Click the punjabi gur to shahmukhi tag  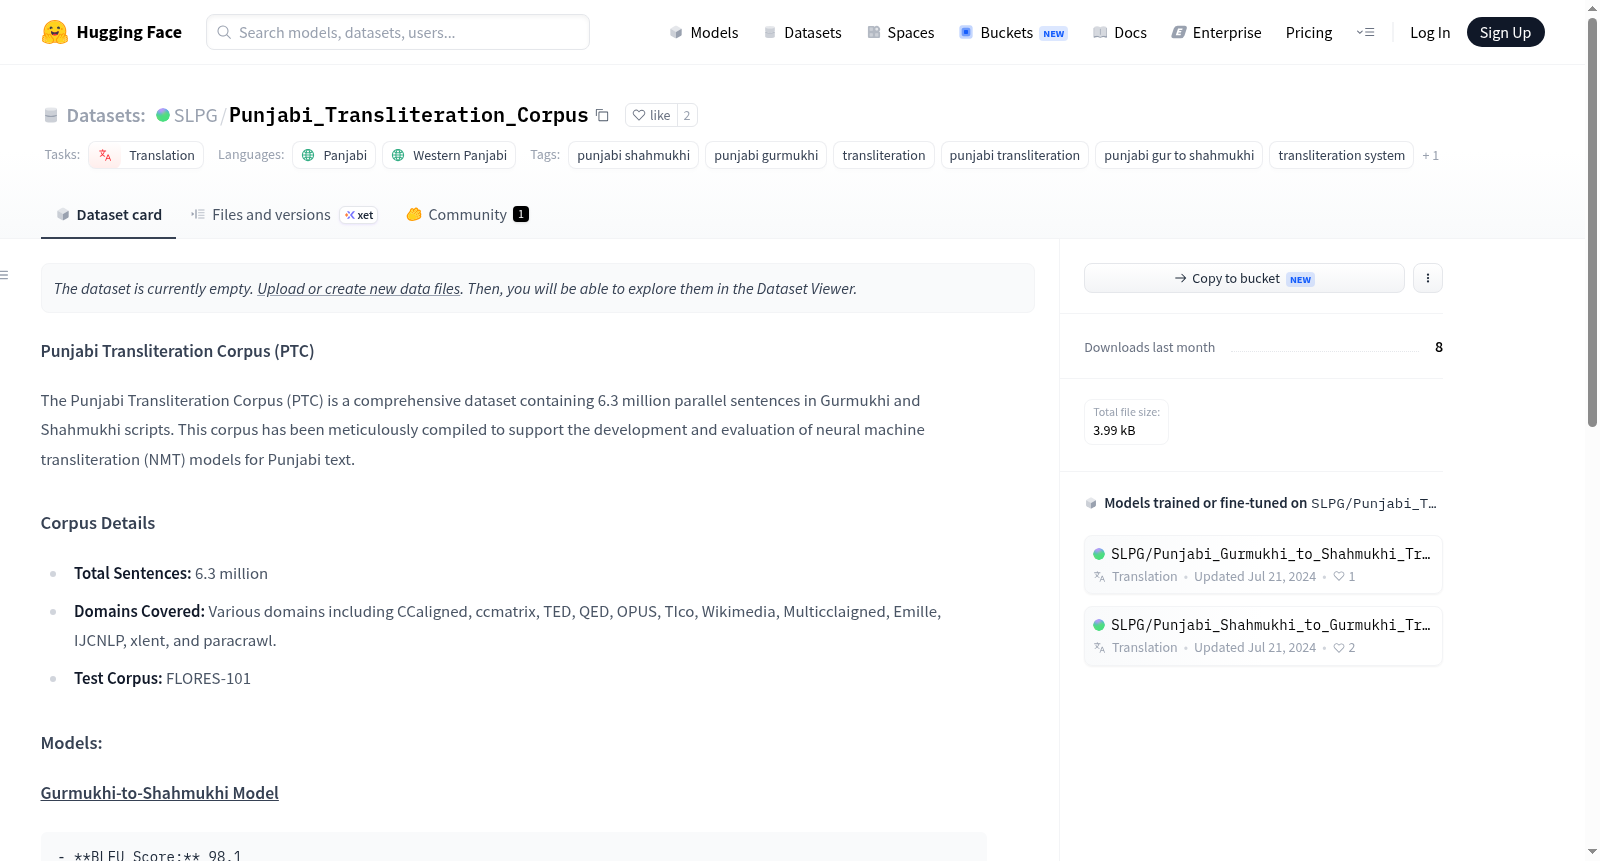[x=1179, y=155]
